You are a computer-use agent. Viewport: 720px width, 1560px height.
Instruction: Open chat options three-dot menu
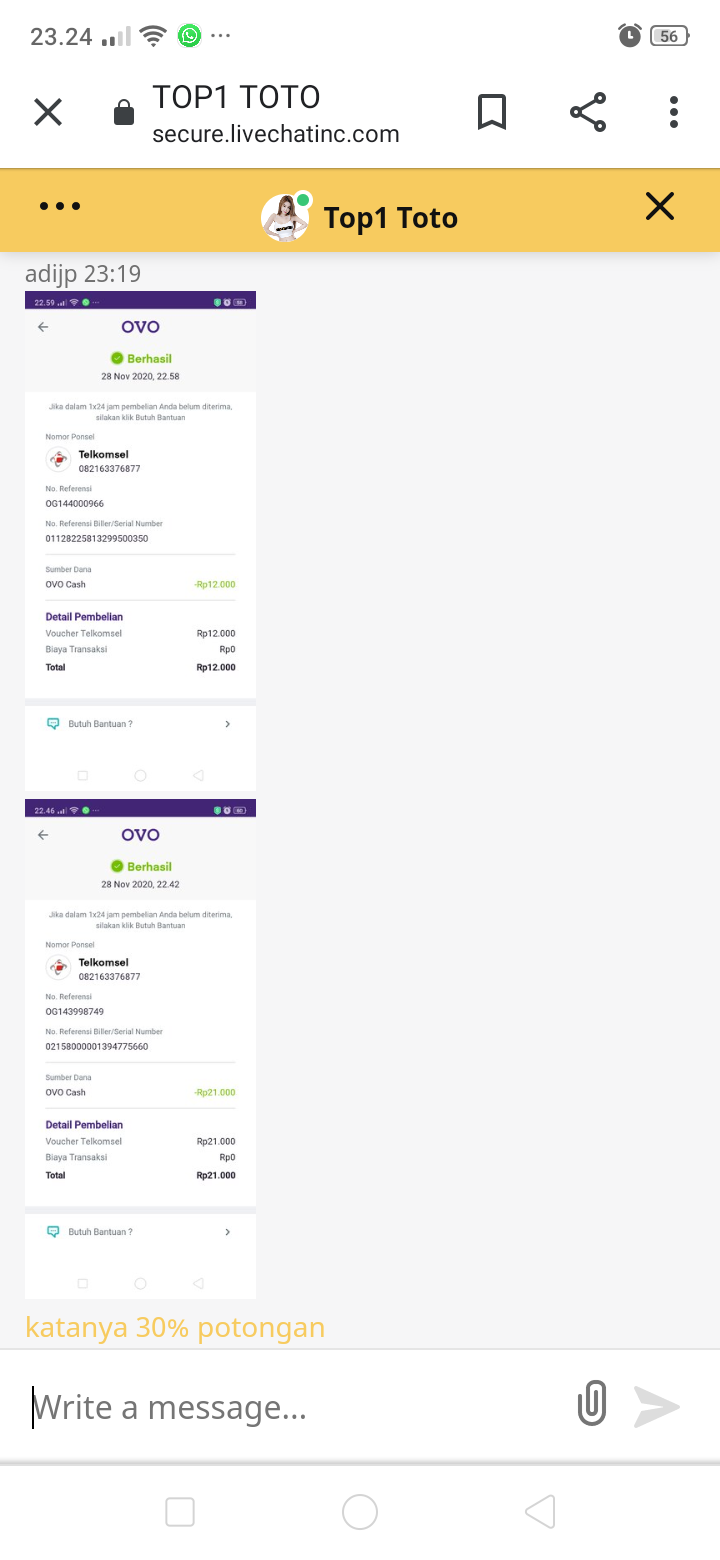click(x=60, y=207)
